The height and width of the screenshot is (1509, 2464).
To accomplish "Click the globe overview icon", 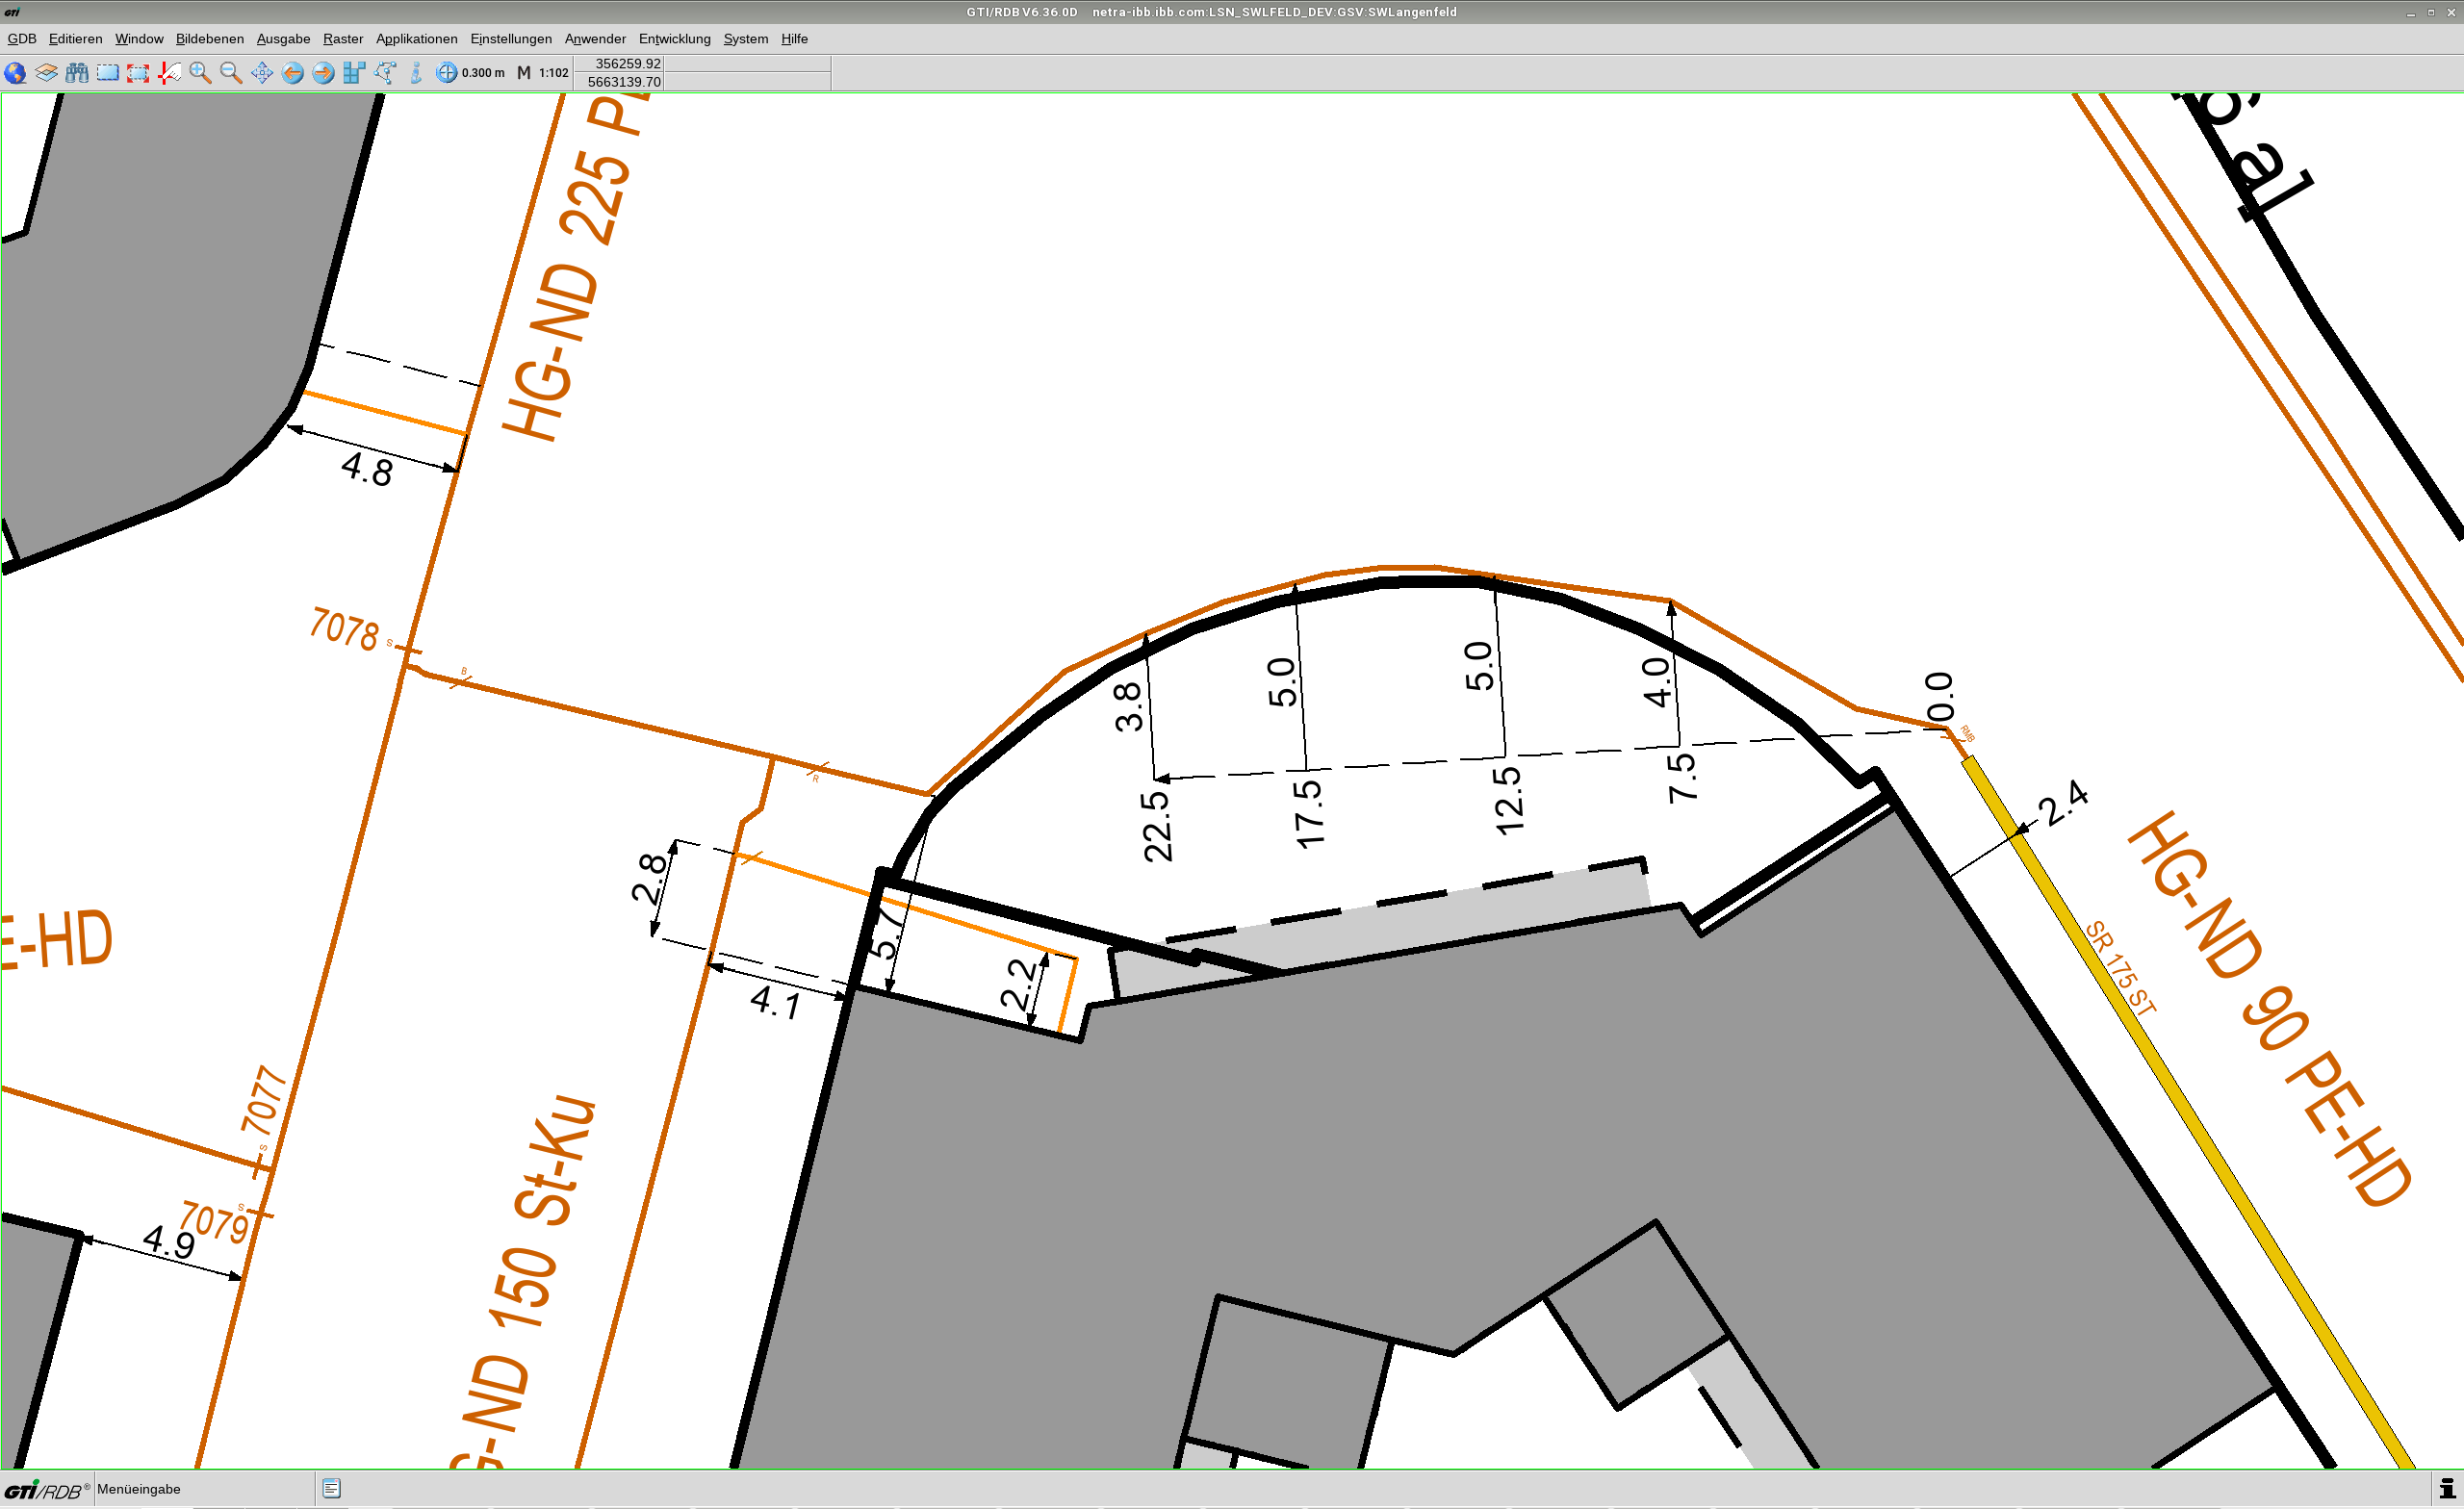I will pyautogui.click(x=15, y=73).
